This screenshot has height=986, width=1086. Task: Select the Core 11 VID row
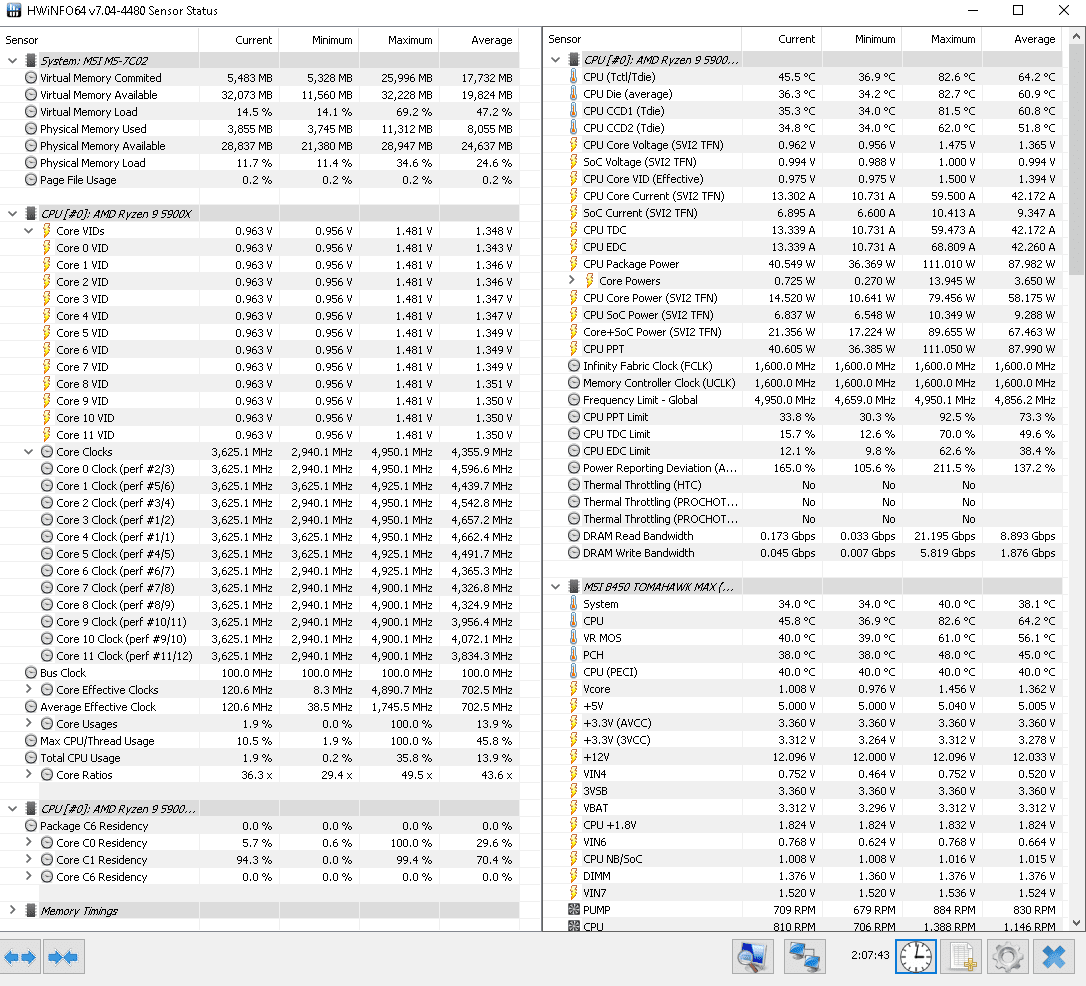tap(260, 435)
